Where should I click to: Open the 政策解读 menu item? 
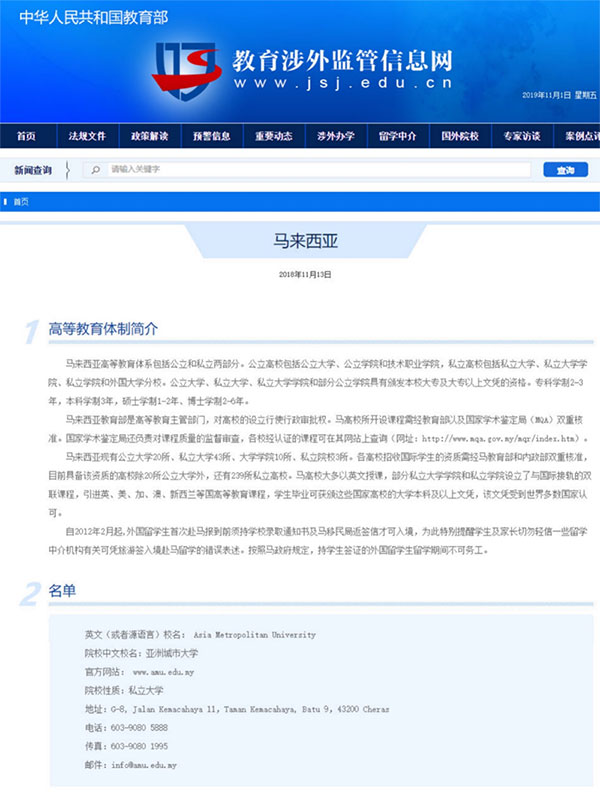(x=150, y=136)
